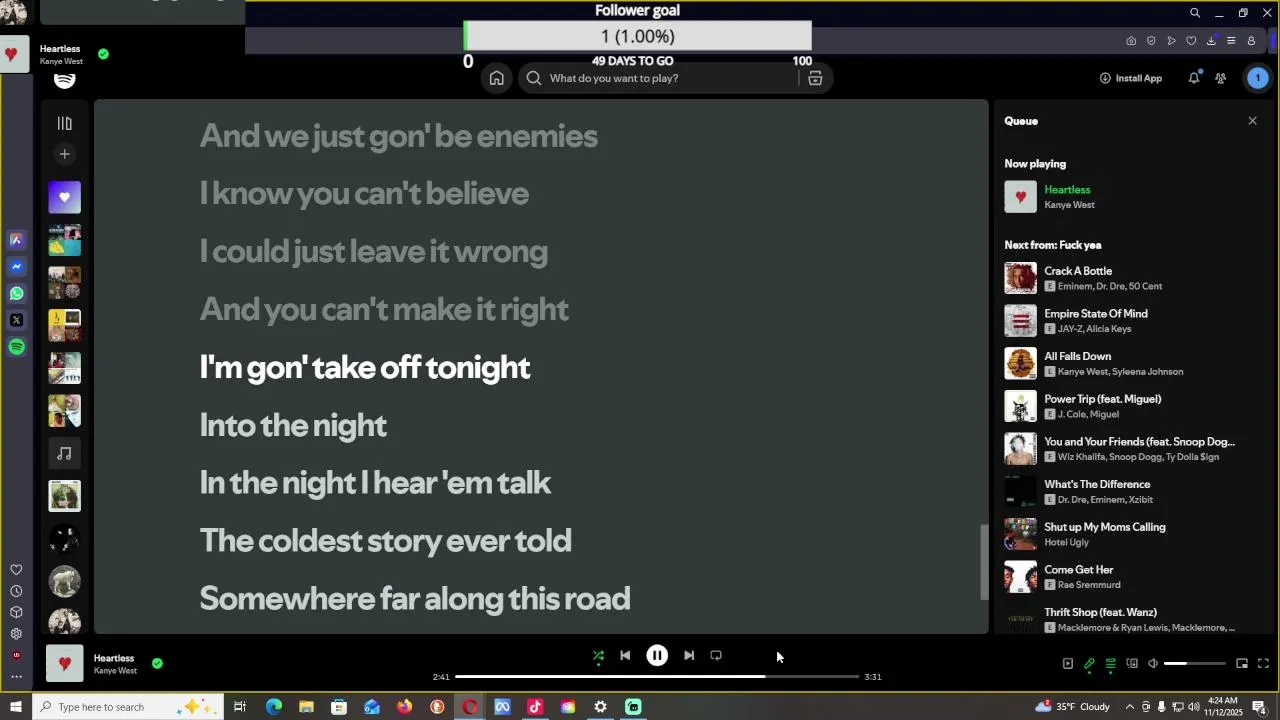The width and height of the screenshot is (1280, 720).
Task: Click the Install App link
Action: pyautogui.click(x=1131, y=78)
